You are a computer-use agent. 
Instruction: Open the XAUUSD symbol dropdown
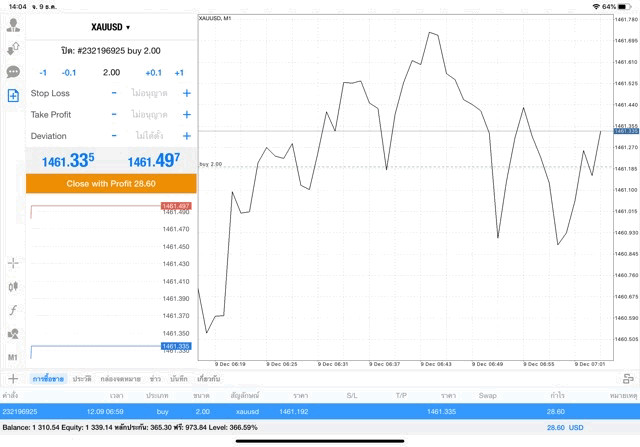[x=111, y=26]
